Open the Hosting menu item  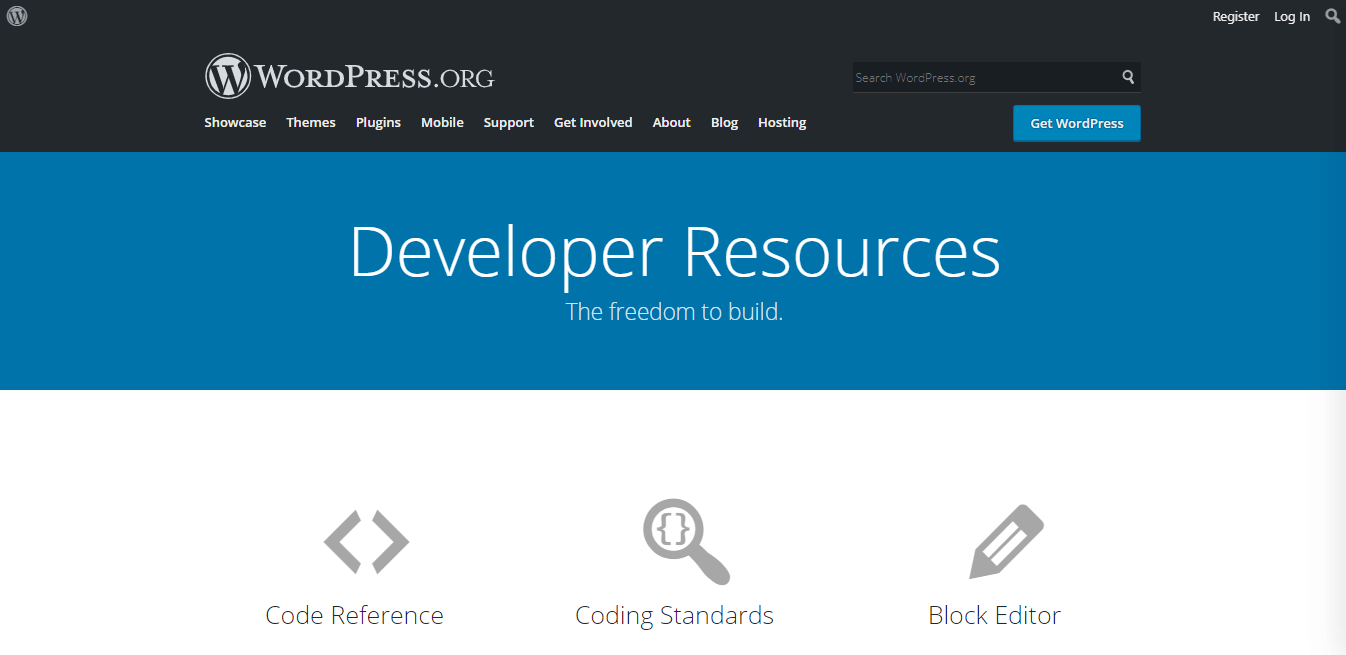pyautogui.click(x=782, y=122)
